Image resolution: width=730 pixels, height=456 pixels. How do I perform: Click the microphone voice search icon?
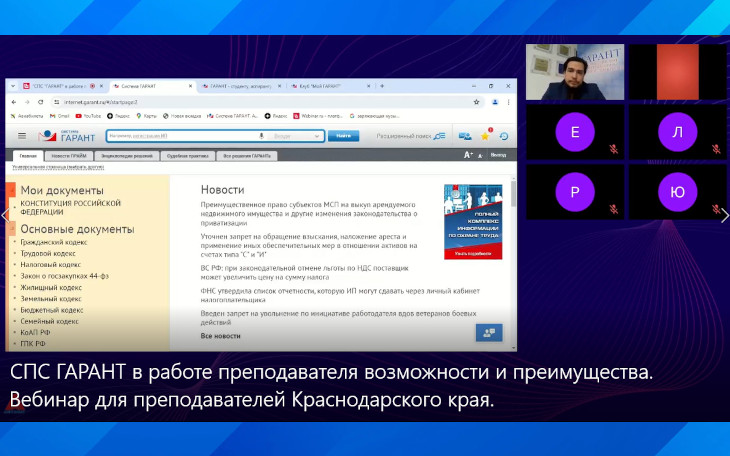pyautogui.click(x=262, y=136)
